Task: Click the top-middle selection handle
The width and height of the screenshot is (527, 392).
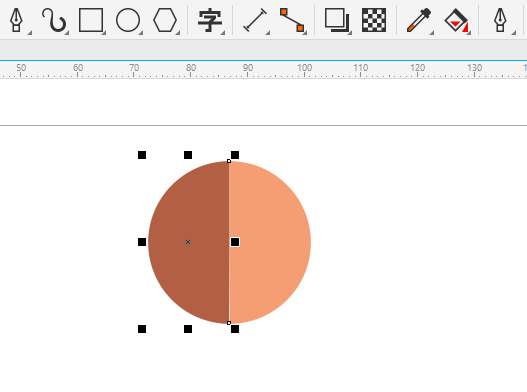Action: coord(188,155)
